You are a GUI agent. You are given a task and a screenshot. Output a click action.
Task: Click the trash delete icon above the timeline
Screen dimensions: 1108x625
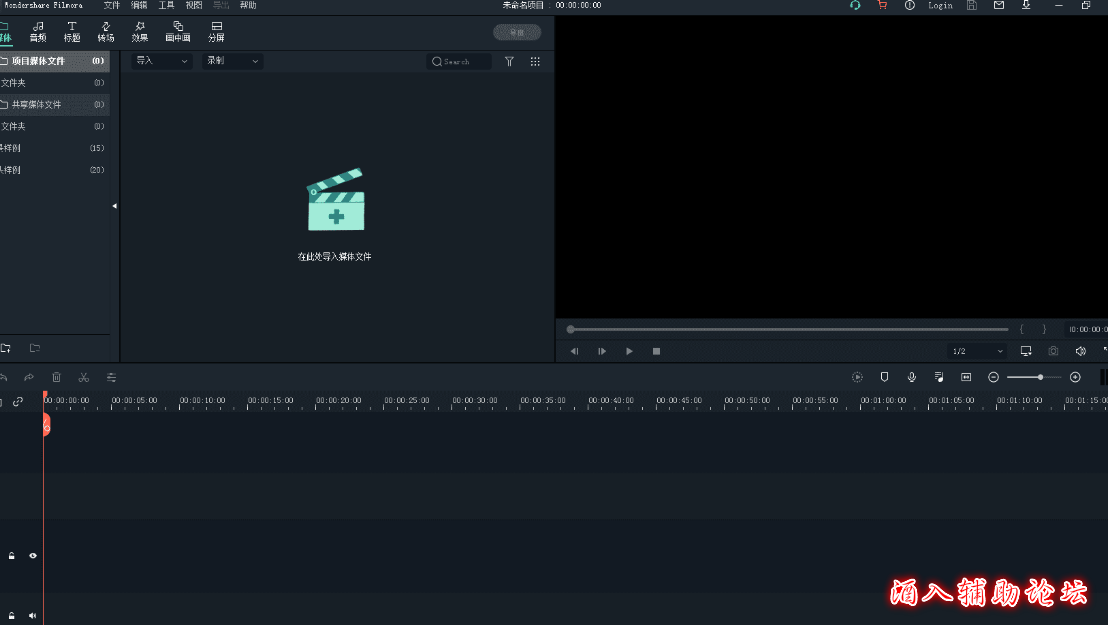pyautogui.click(x=56, y=377)
